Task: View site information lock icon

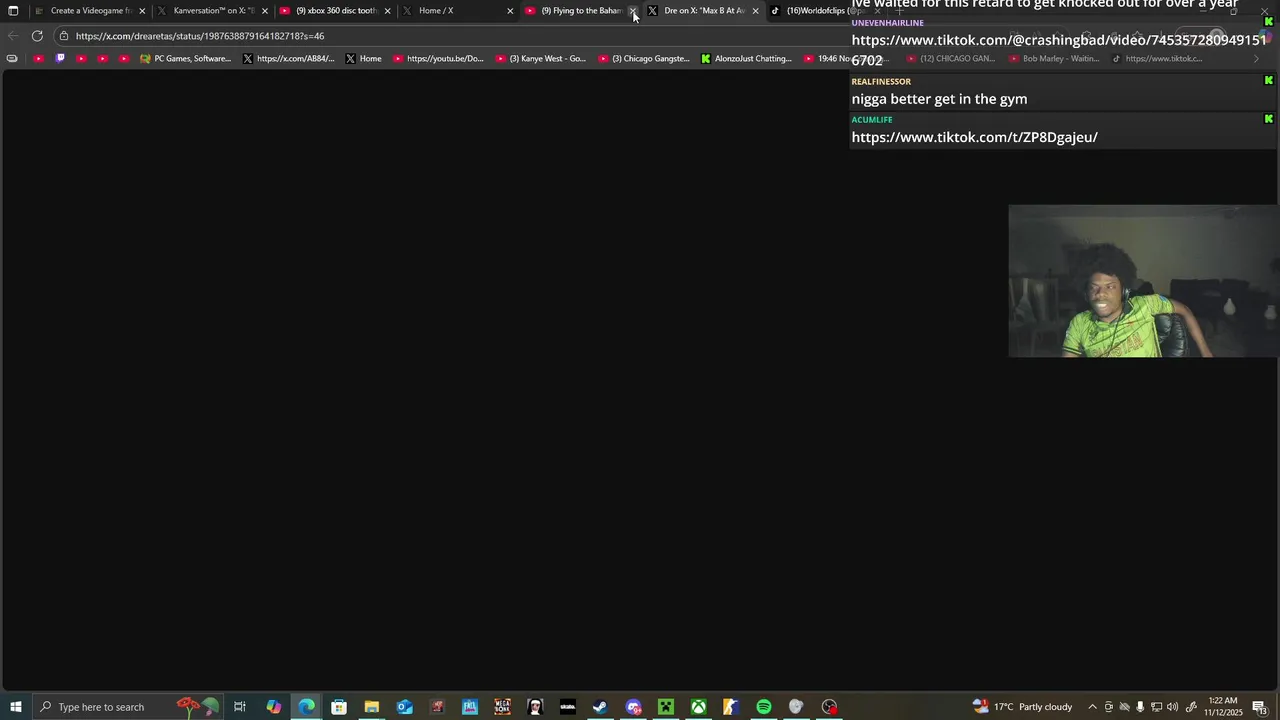Action: [63, 36]
